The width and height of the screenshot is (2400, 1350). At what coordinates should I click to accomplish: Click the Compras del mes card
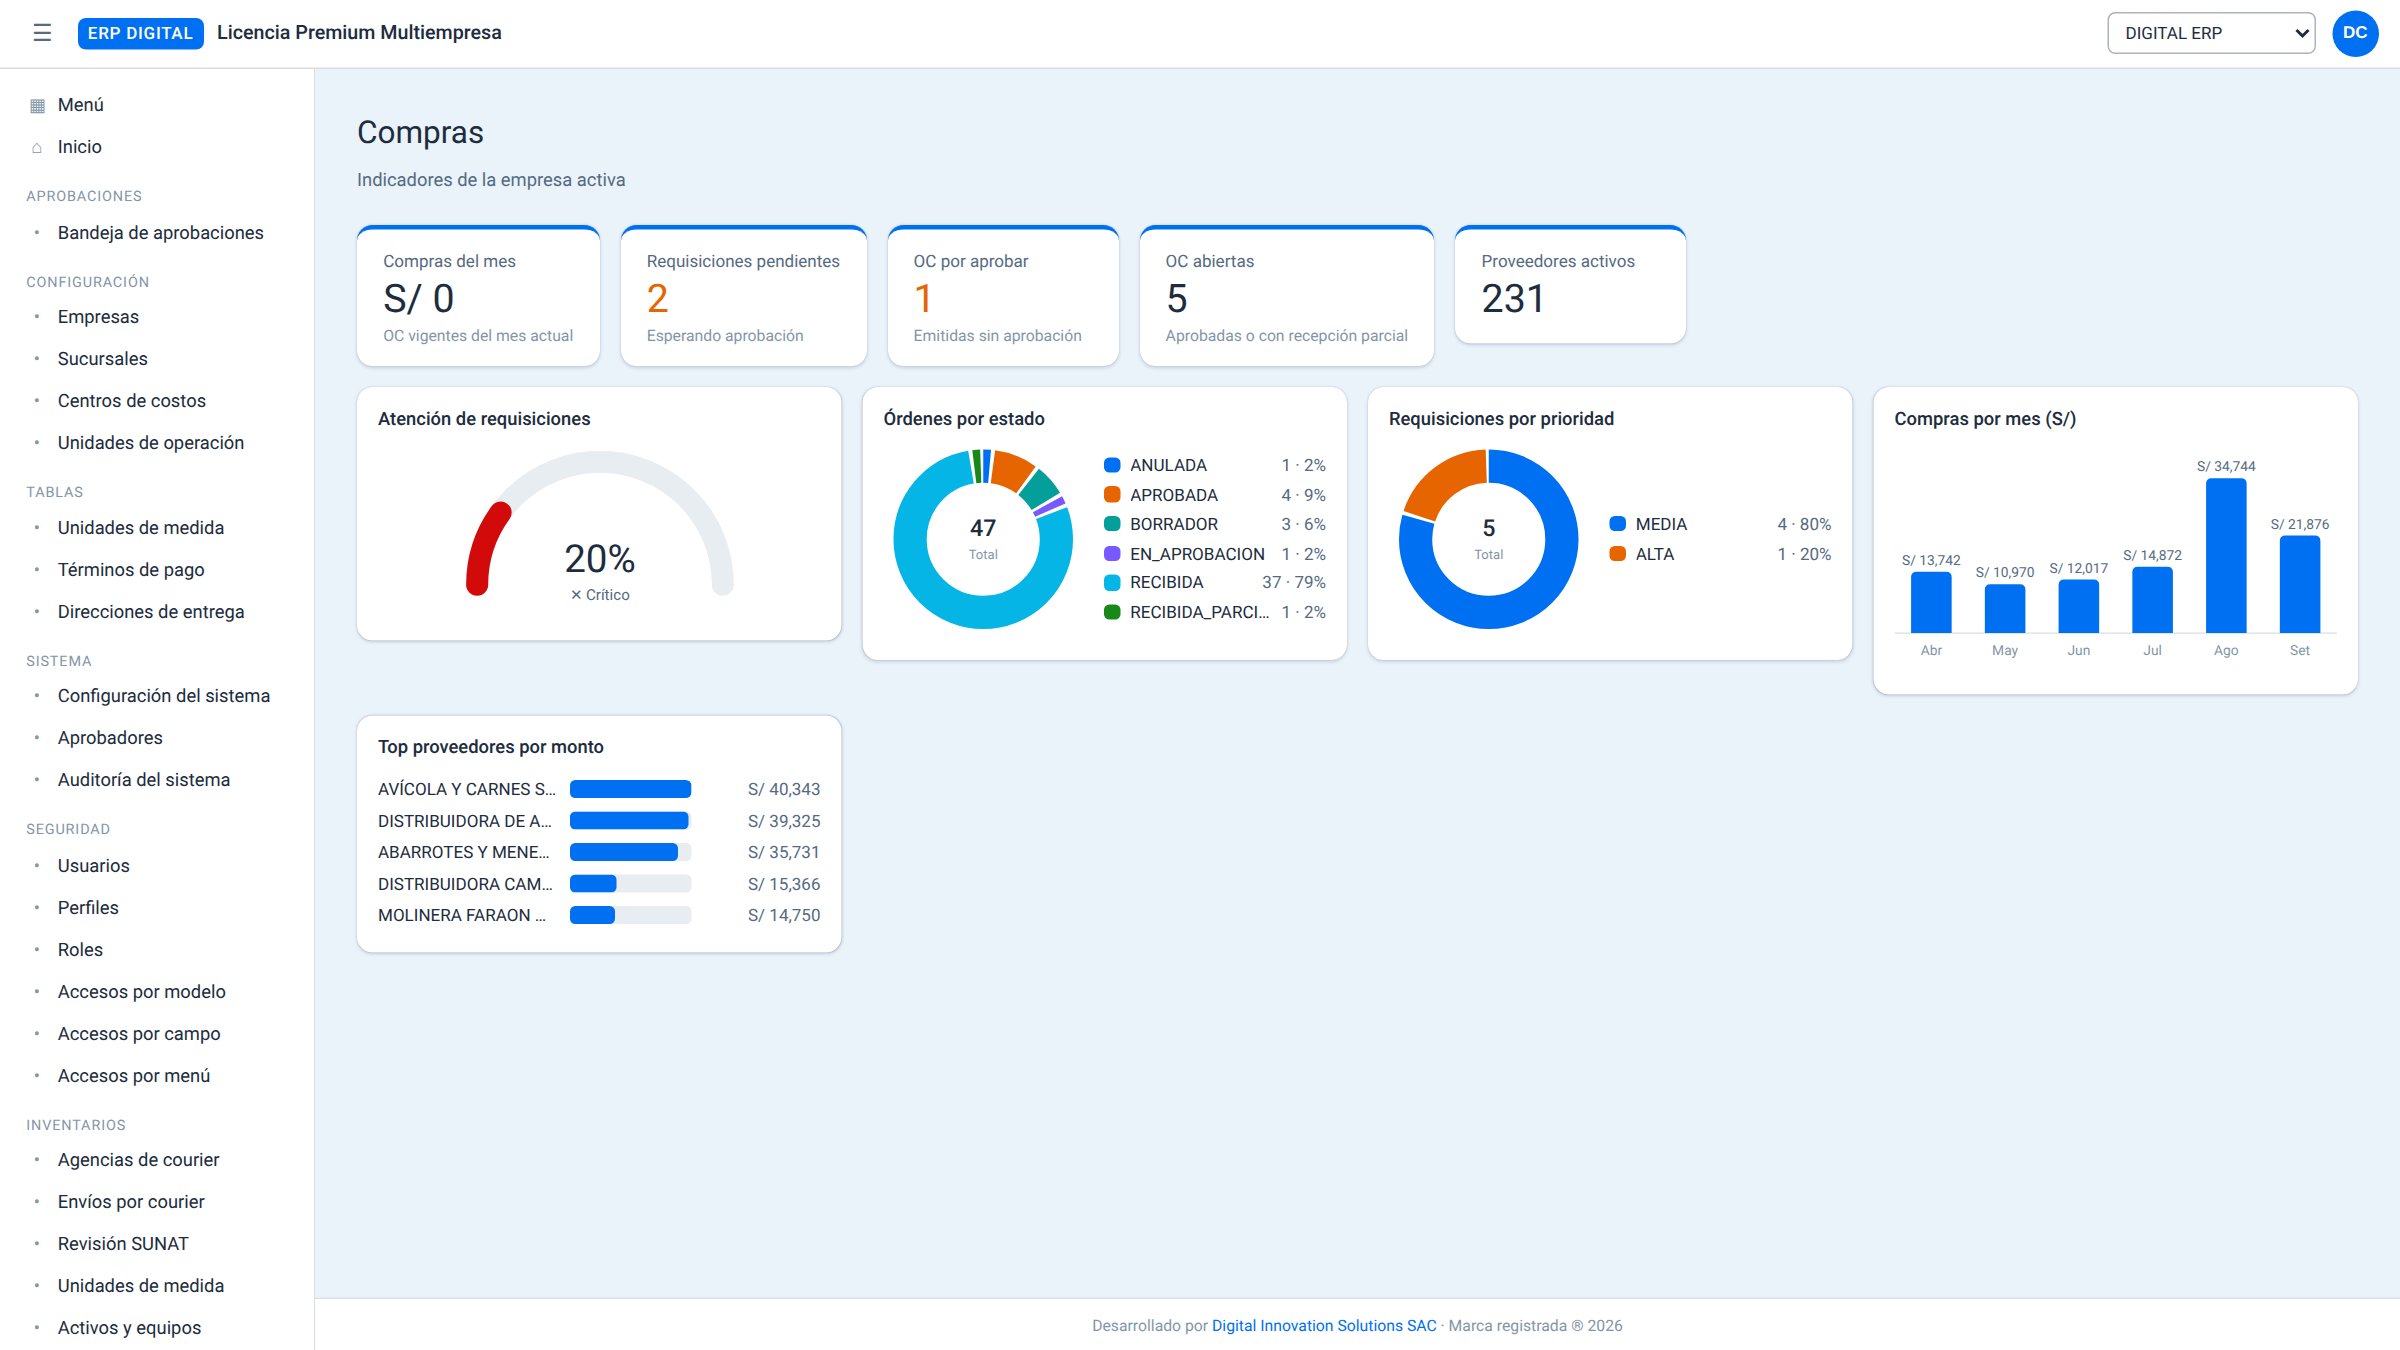[x=478, y=296]
